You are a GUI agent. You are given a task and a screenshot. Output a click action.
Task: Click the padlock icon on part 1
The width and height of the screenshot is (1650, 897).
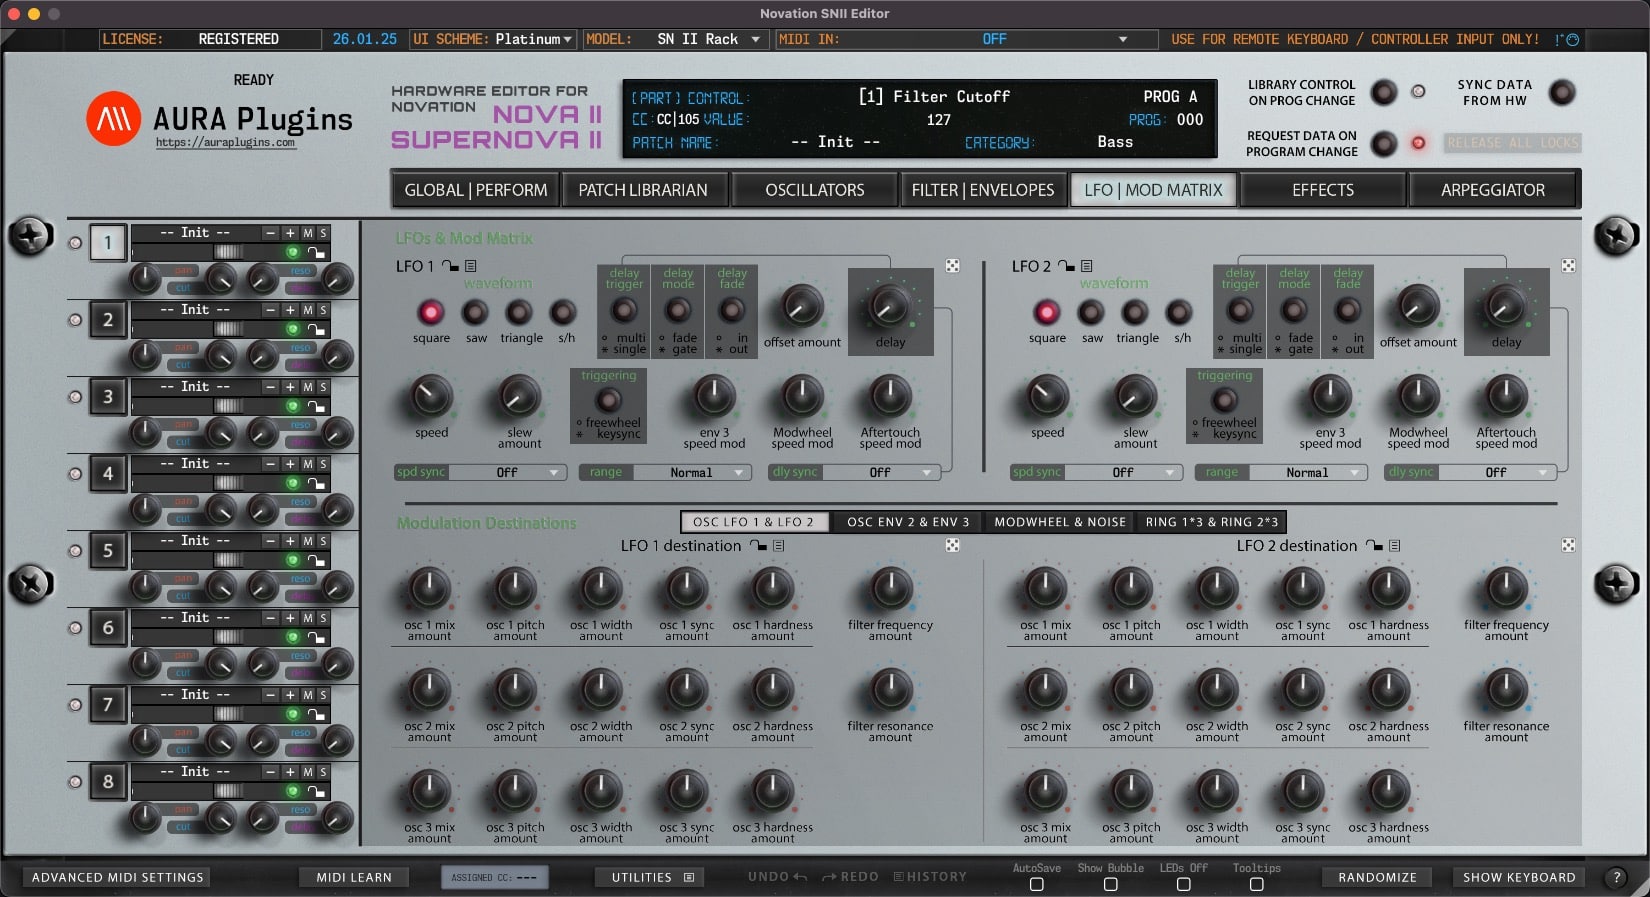point(316,253)
